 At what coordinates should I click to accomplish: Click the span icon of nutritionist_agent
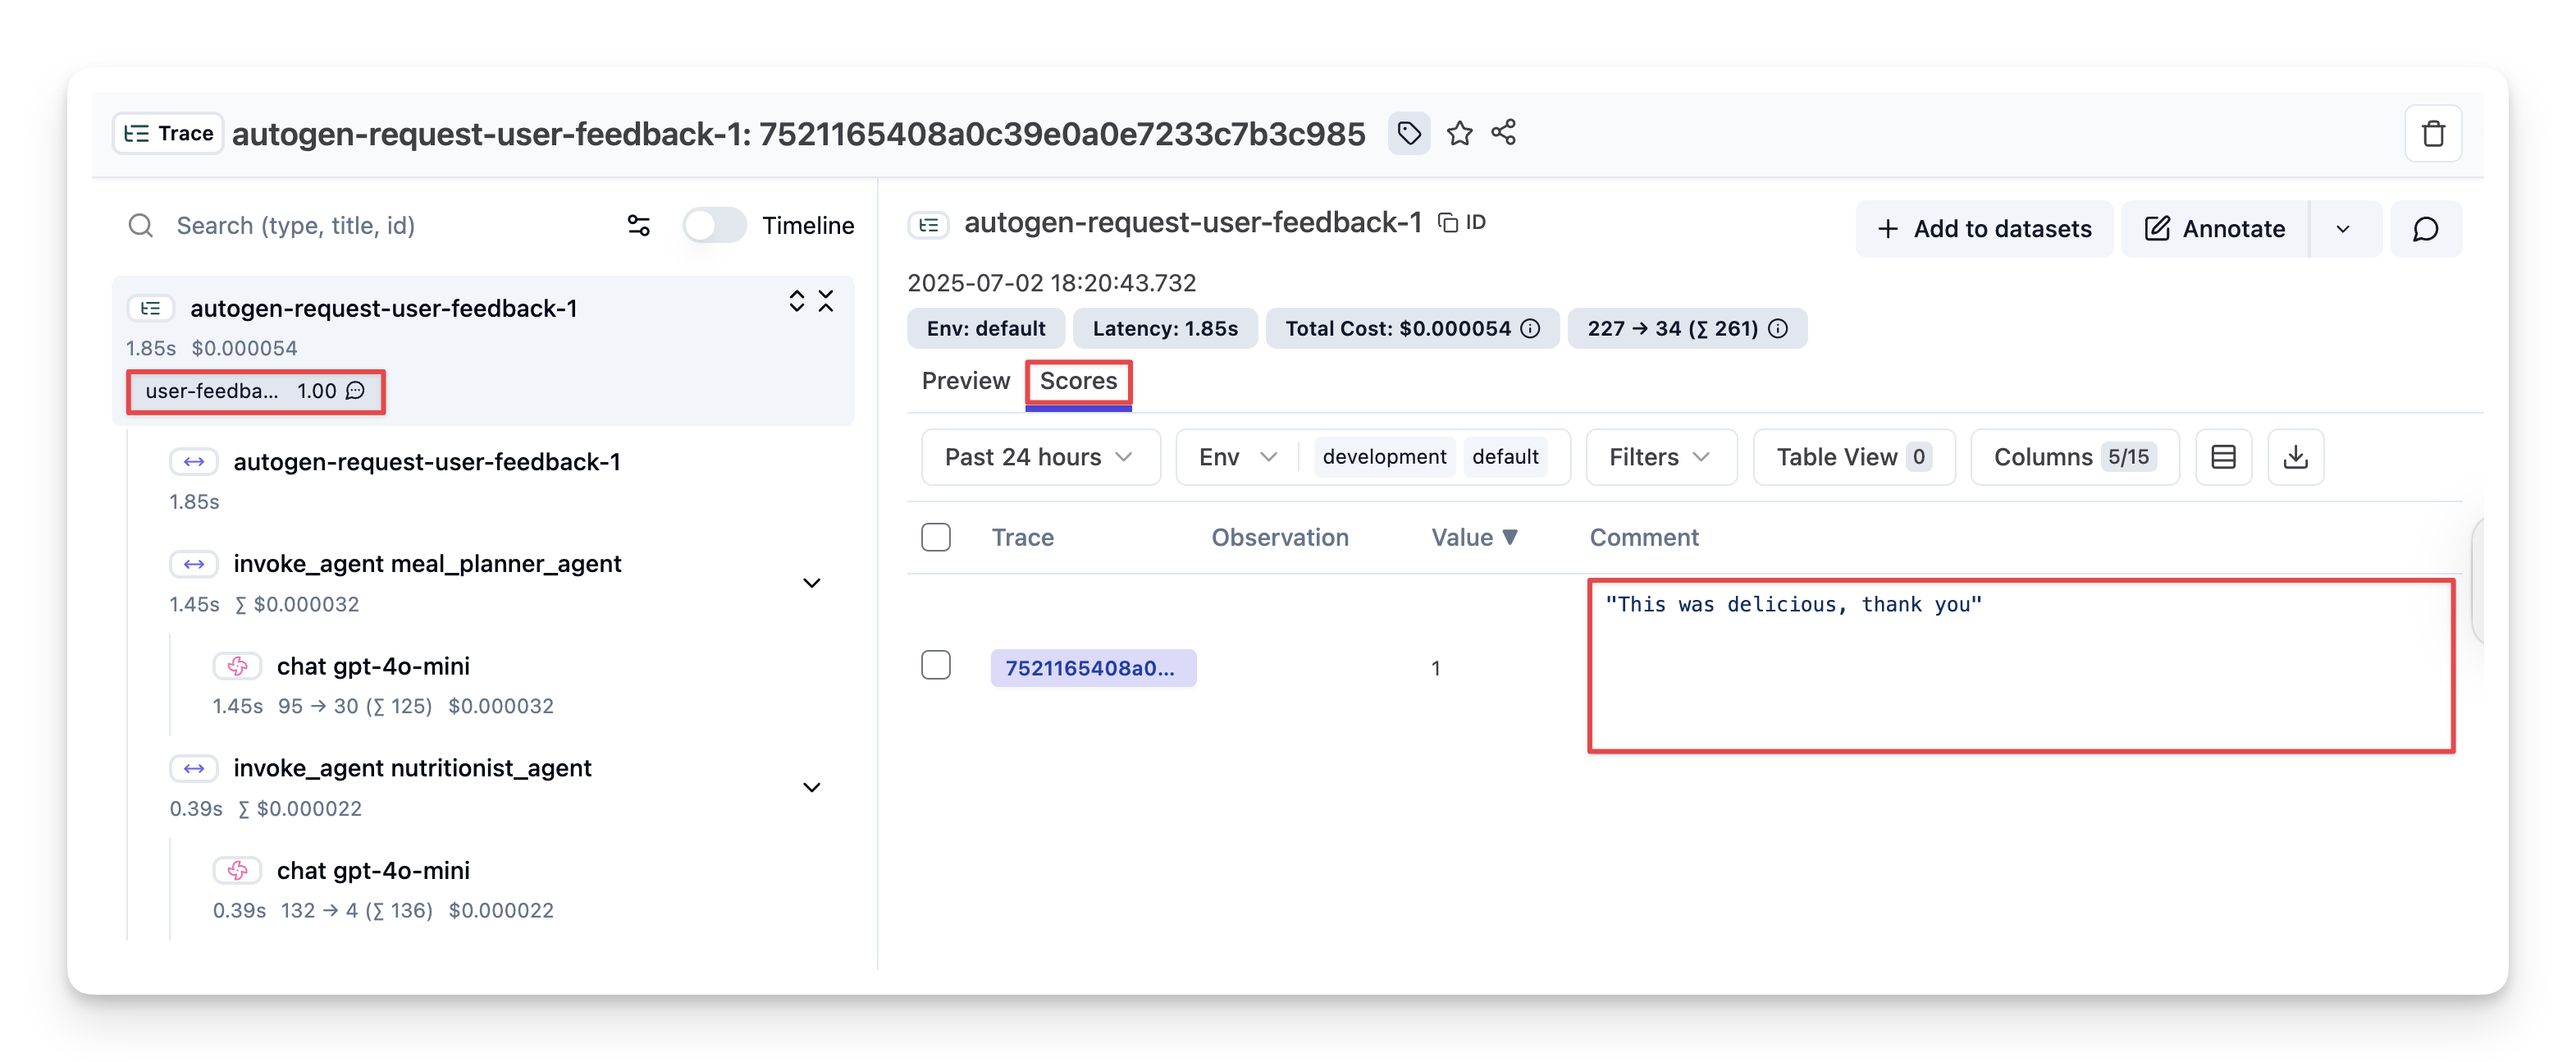pyautogui.click(x=194, y=769)
